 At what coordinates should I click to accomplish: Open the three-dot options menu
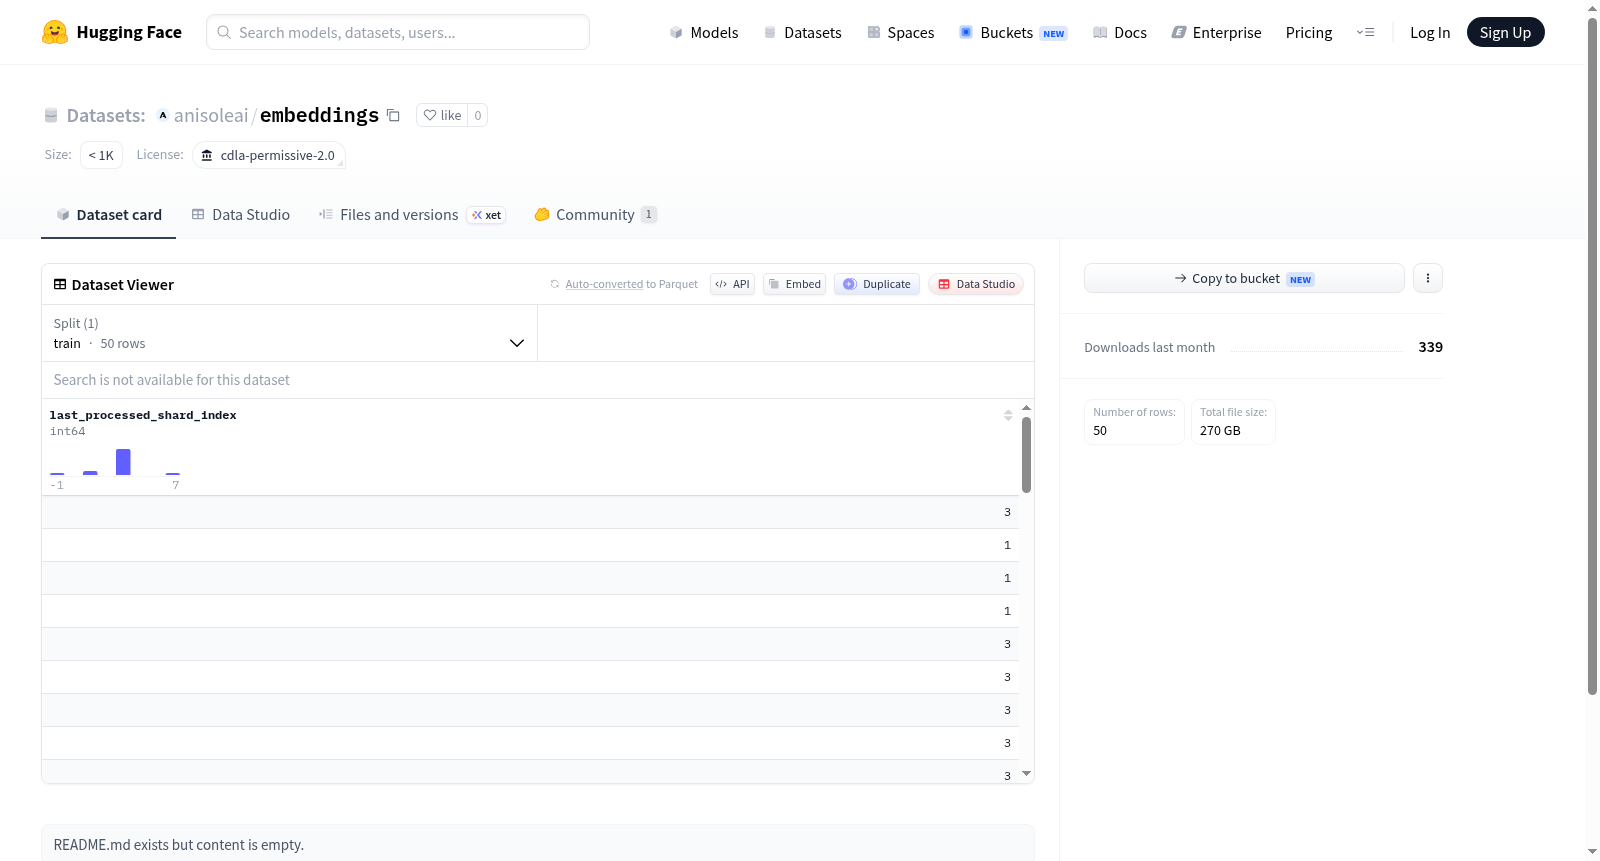(1428, 278)
